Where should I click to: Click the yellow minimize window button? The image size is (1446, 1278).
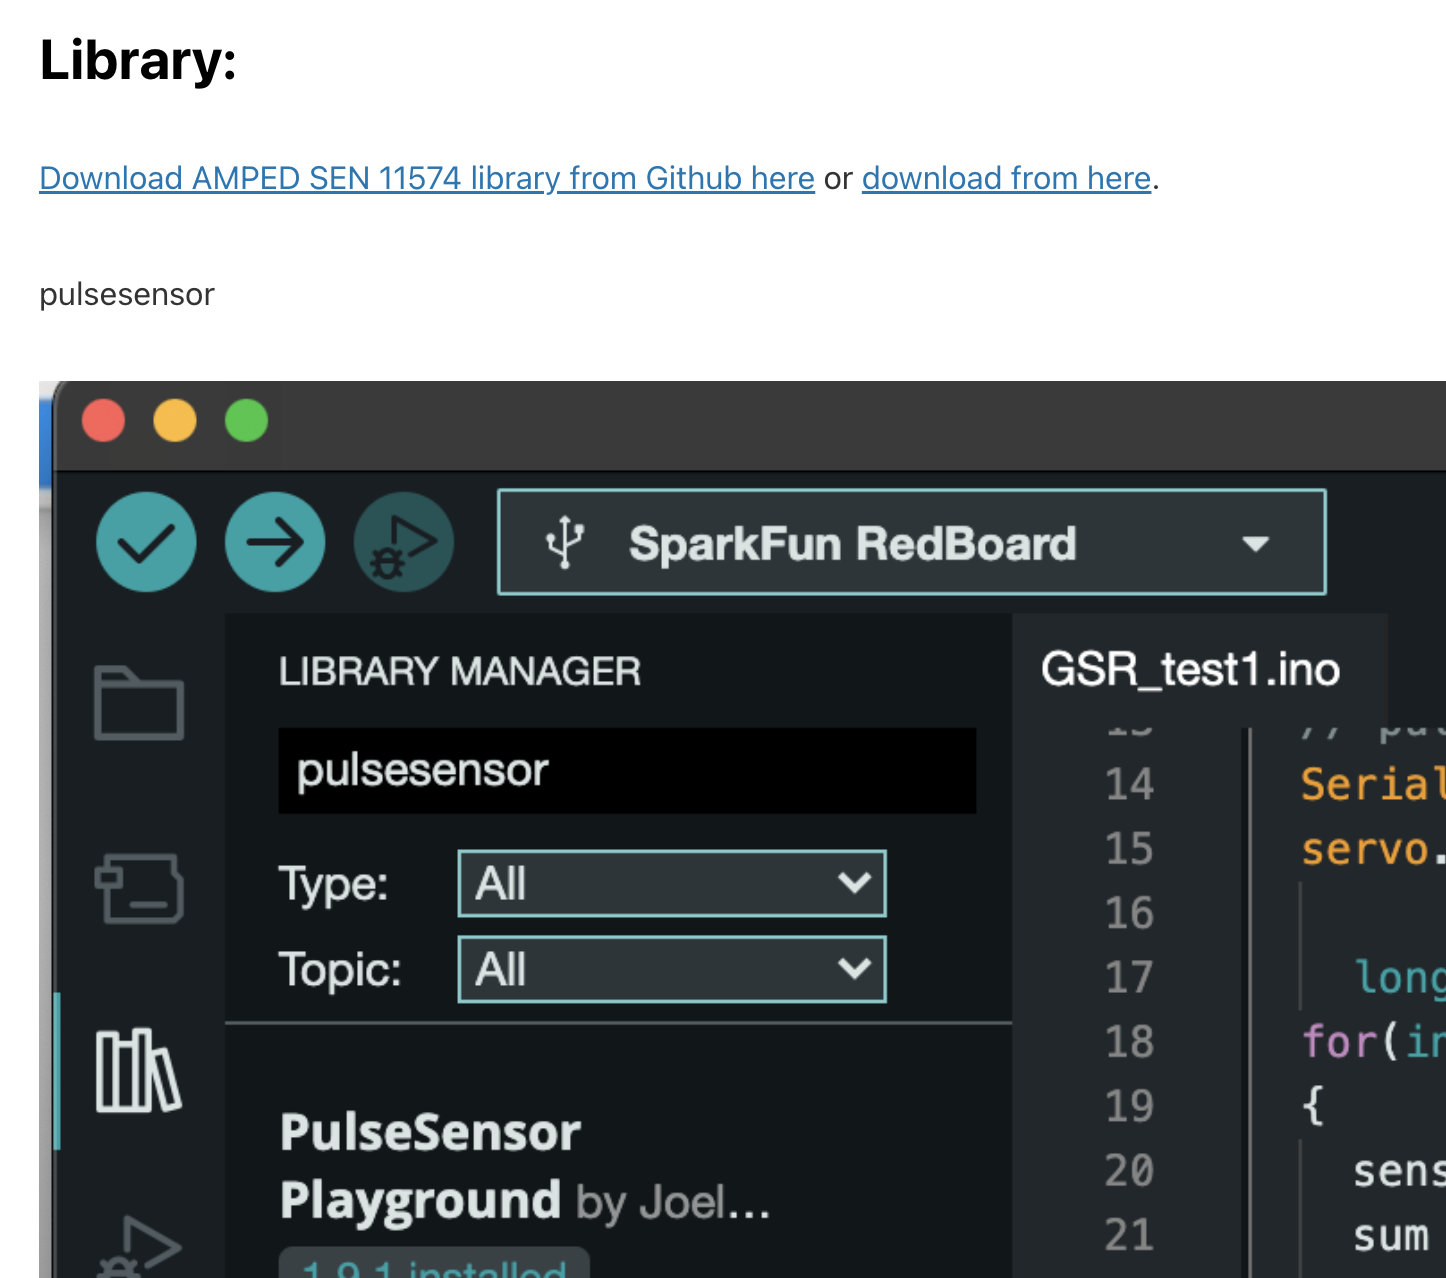(175, 420)
